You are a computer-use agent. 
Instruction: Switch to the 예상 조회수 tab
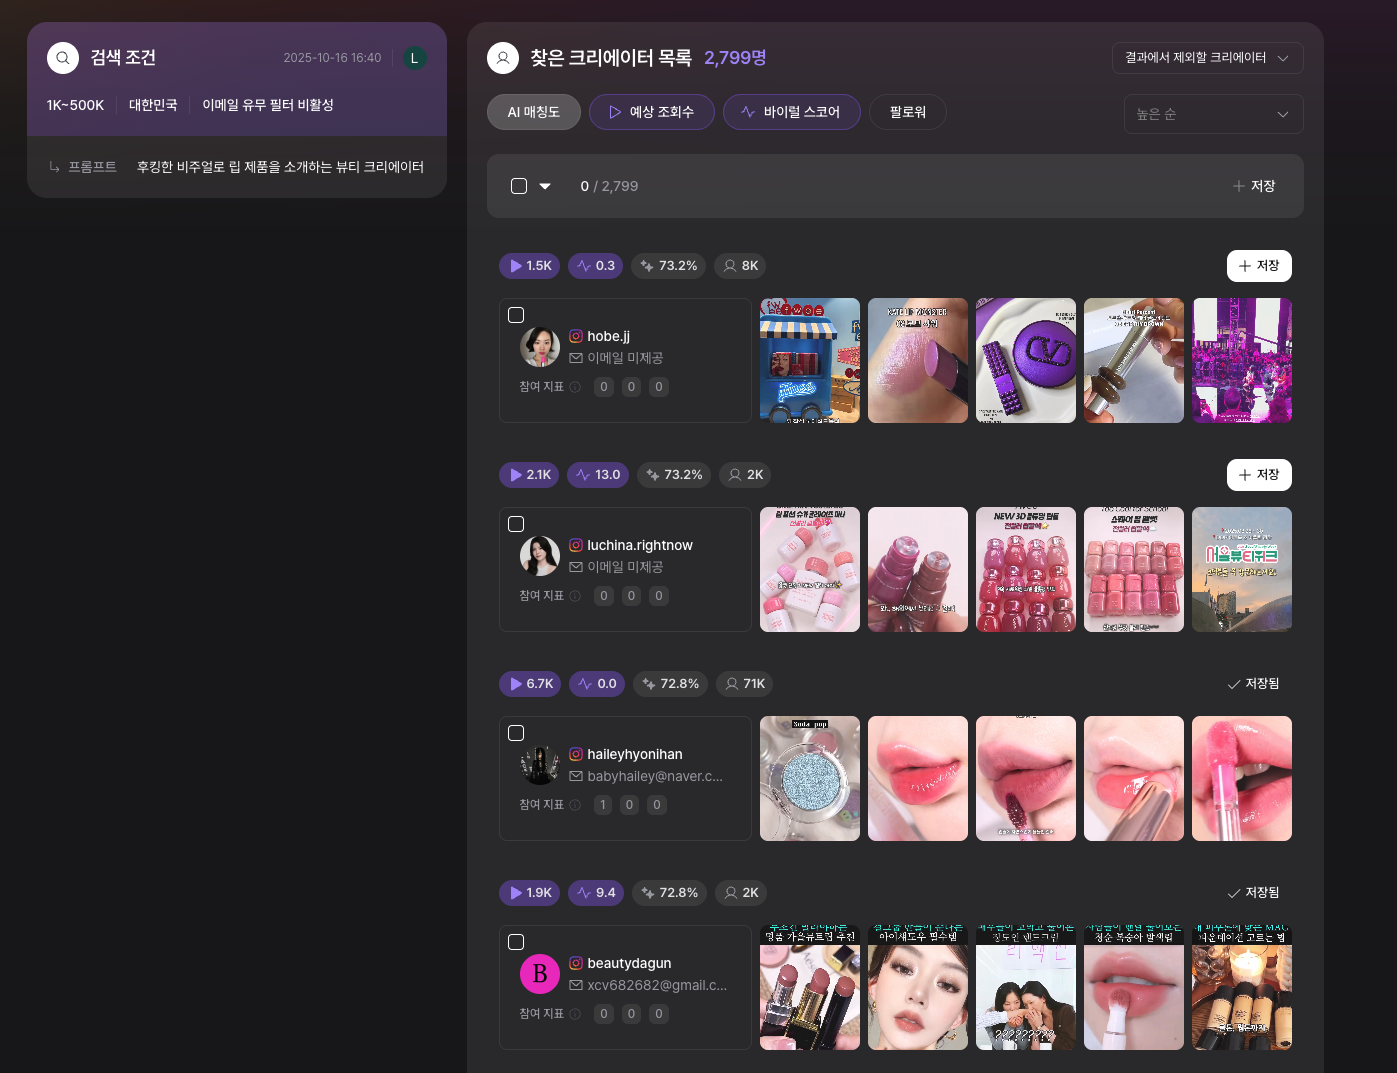pos(651,112)
